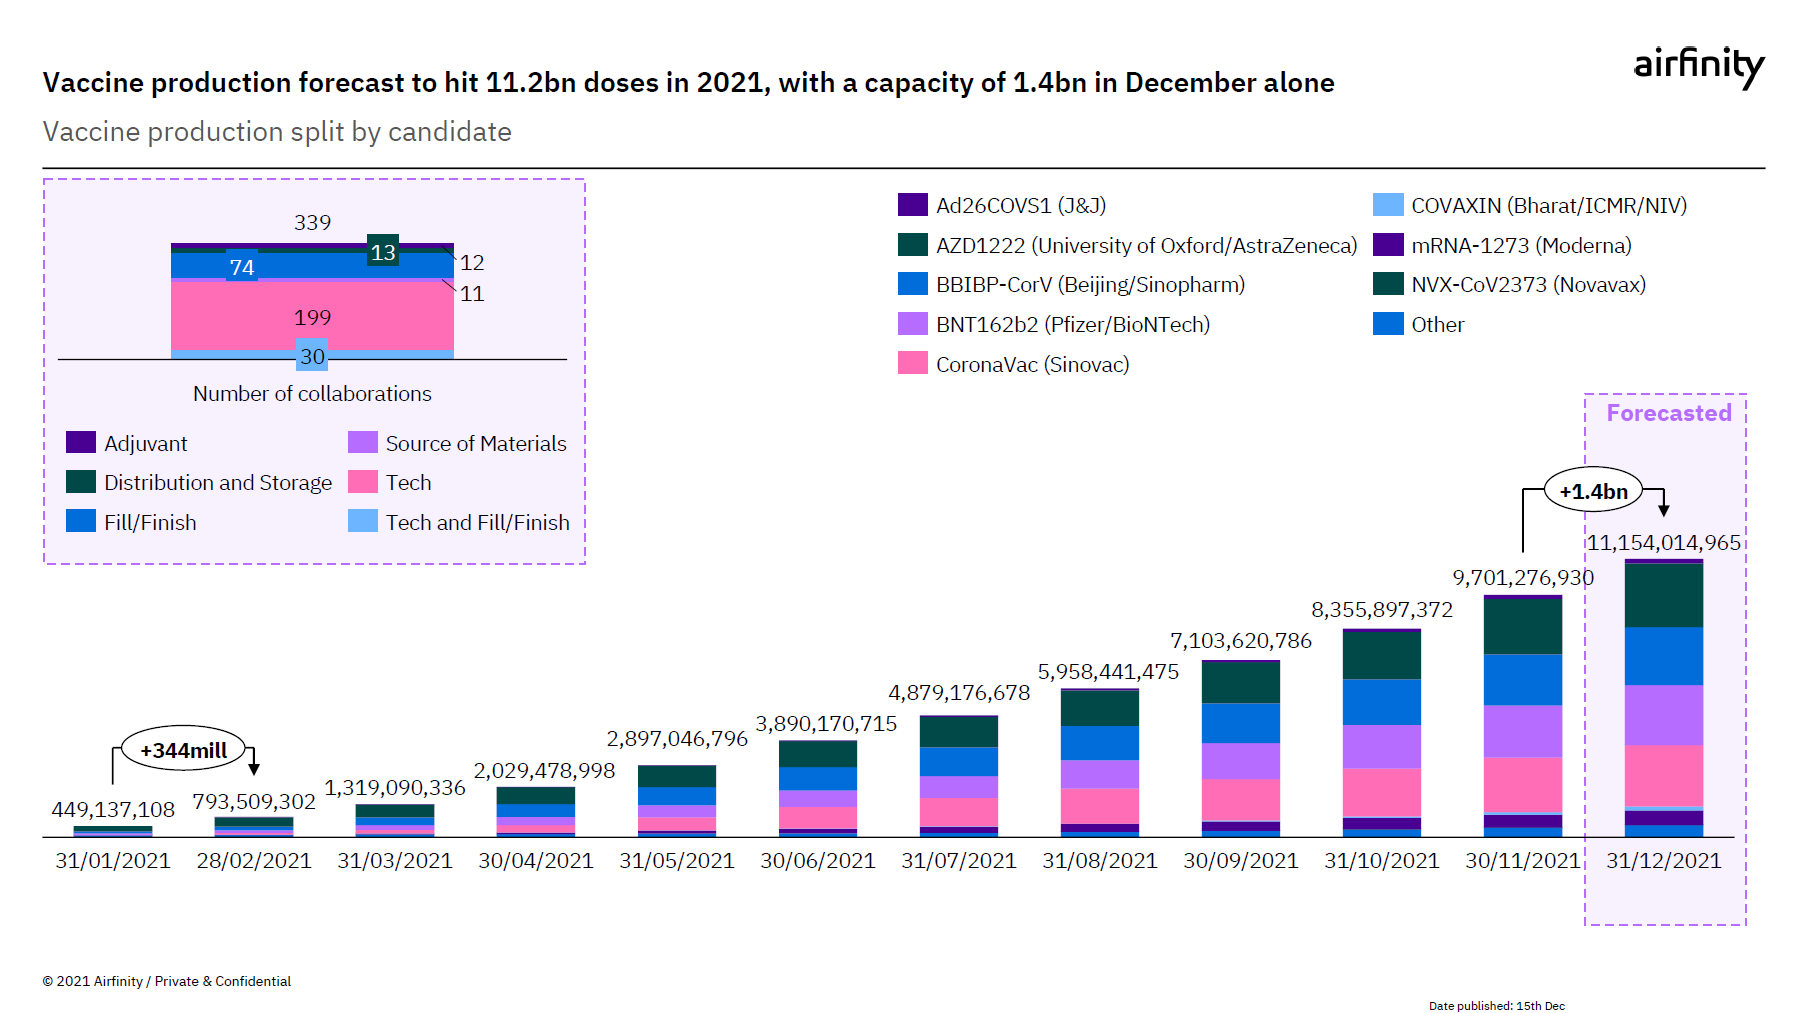The width and height of the screenshot is (1805, 1013).
Task: Select the 30/11/2021 stacked bar
Action: point(1522,716)
